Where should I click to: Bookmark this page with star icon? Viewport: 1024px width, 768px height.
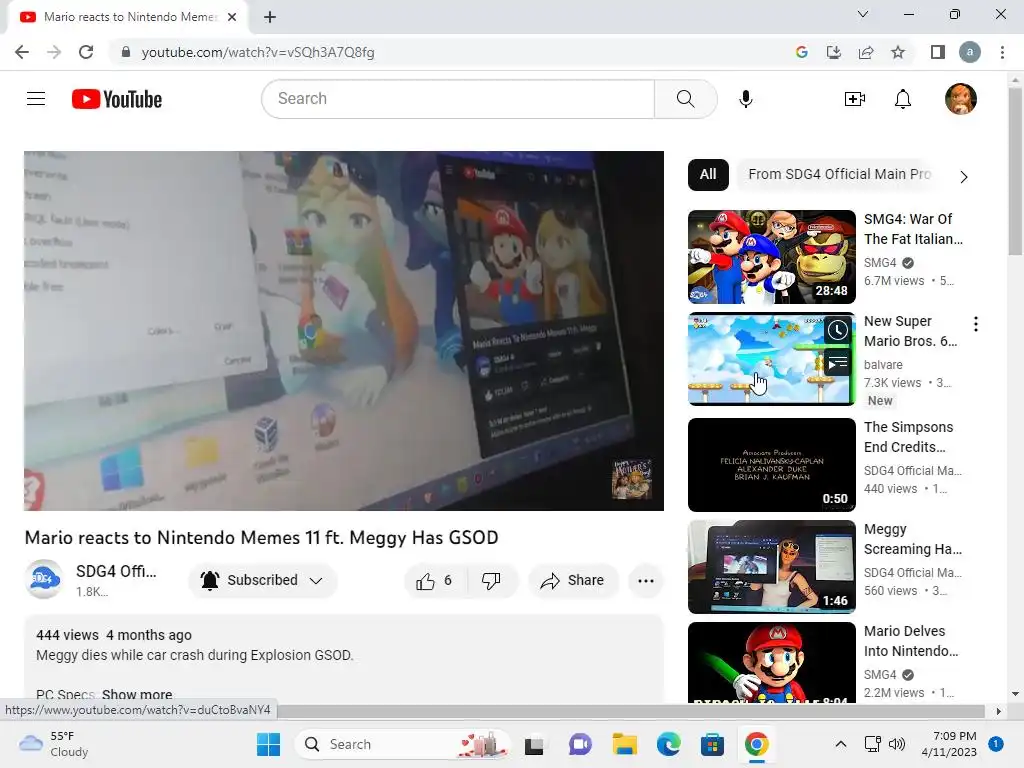point(898,52)
